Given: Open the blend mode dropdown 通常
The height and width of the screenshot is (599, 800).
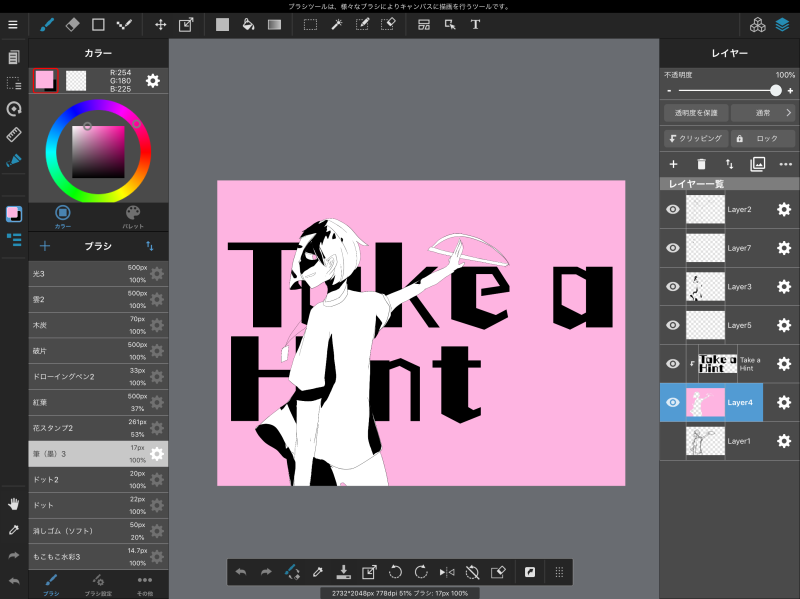Looking at the screenshot, I should [762, 113].
